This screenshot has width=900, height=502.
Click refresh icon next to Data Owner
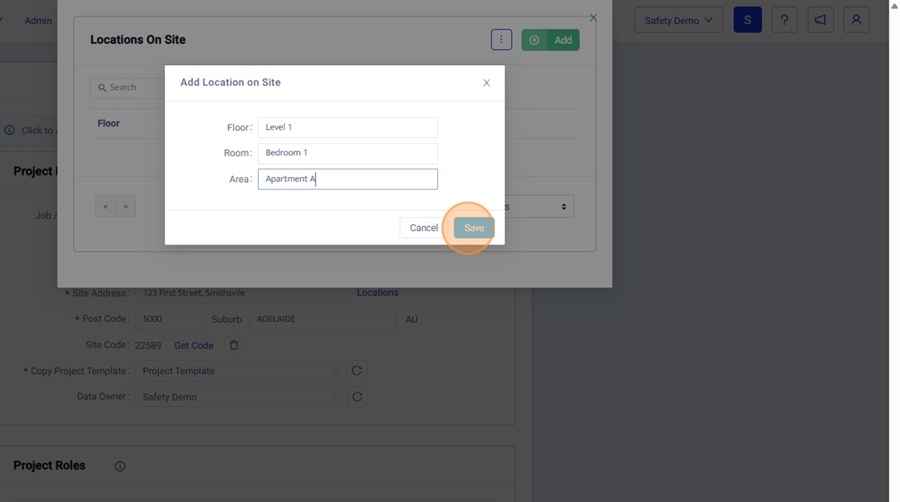tap(357, 397)
